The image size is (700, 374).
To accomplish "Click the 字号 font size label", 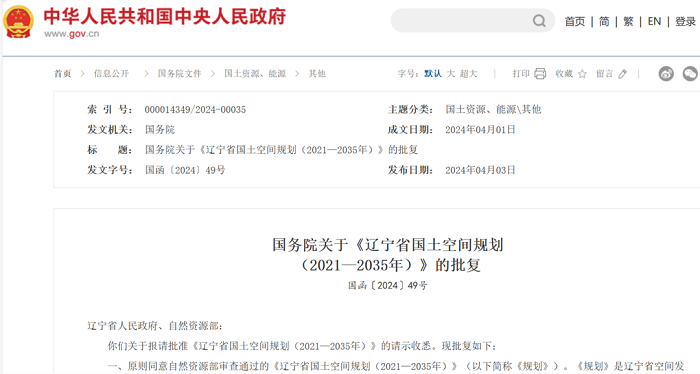I will pos(408,74).
